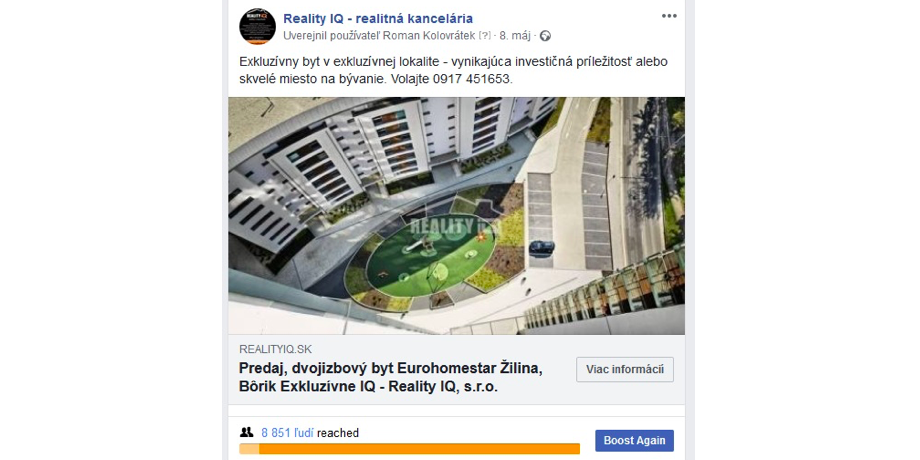This screenshot has height=460, width=920.
Task: Click the question mark next to Roman Kolovrátek
Action: 484,36
